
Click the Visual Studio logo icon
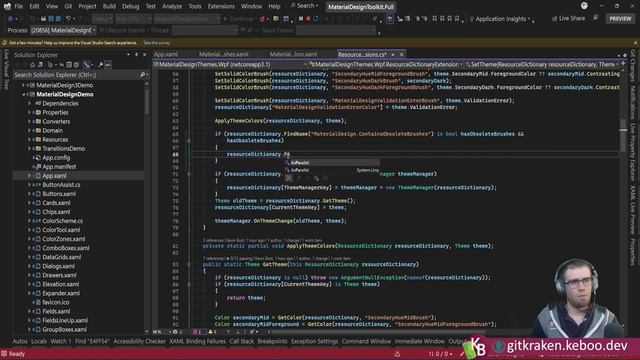[7, 6]
